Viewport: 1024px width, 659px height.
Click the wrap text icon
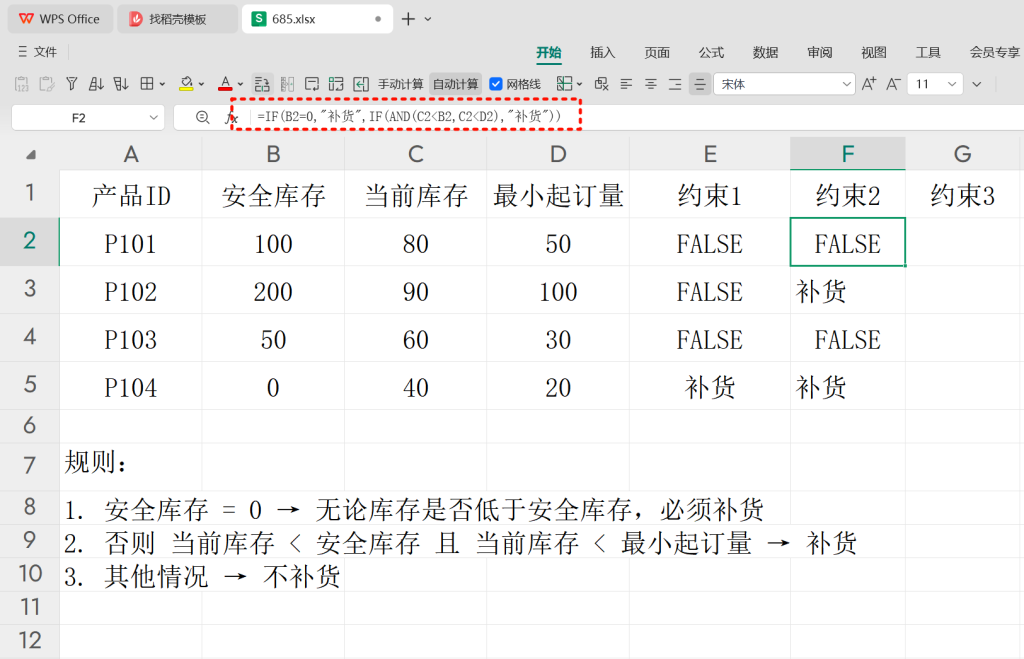(312, 84)
